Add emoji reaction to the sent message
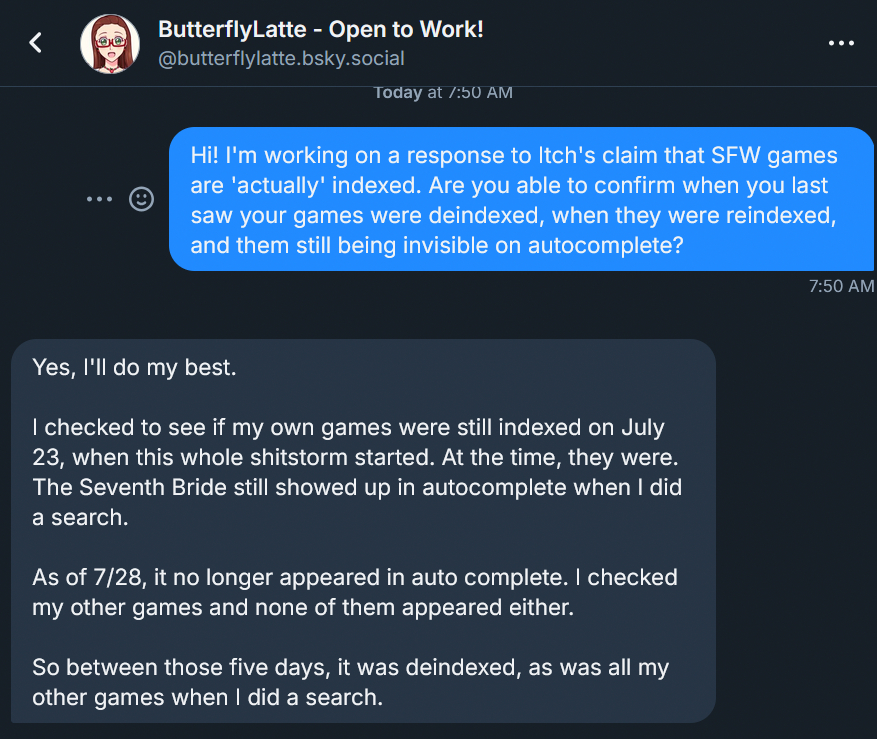Screen dimensions: 877x739 pos(143,199)
